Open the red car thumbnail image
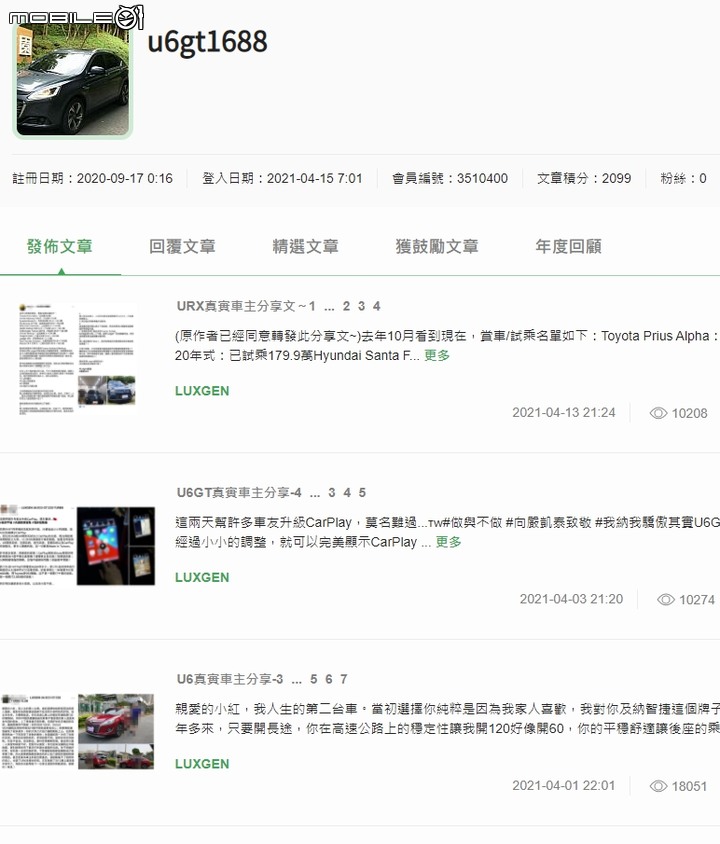720x844 pixels. (77, 732)
